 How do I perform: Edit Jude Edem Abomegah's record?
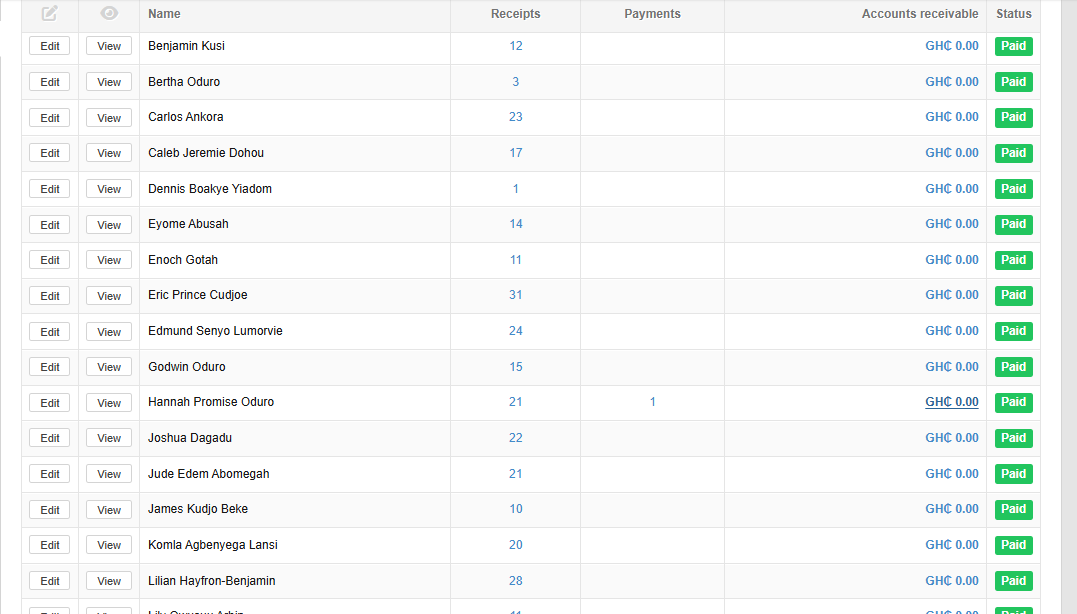[x=49, y=474]
